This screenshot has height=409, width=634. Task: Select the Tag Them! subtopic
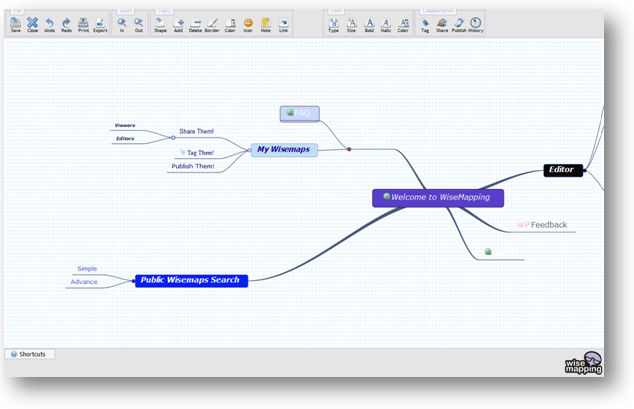pyautogui.click(x=201, y=153)
